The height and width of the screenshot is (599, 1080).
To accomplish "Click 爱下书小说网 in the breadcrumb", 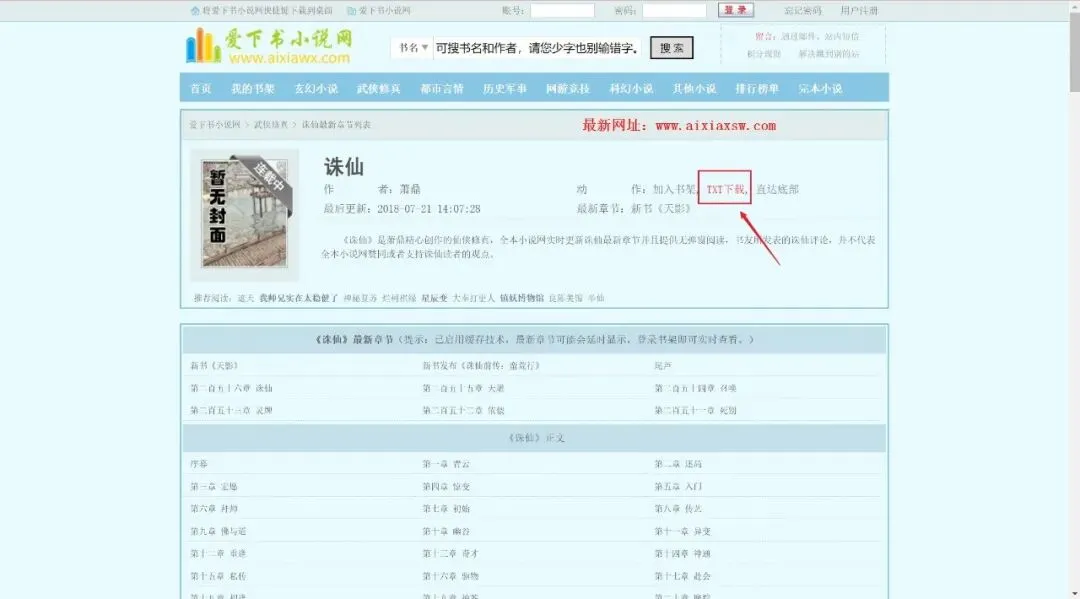I will tap(215, 125).
